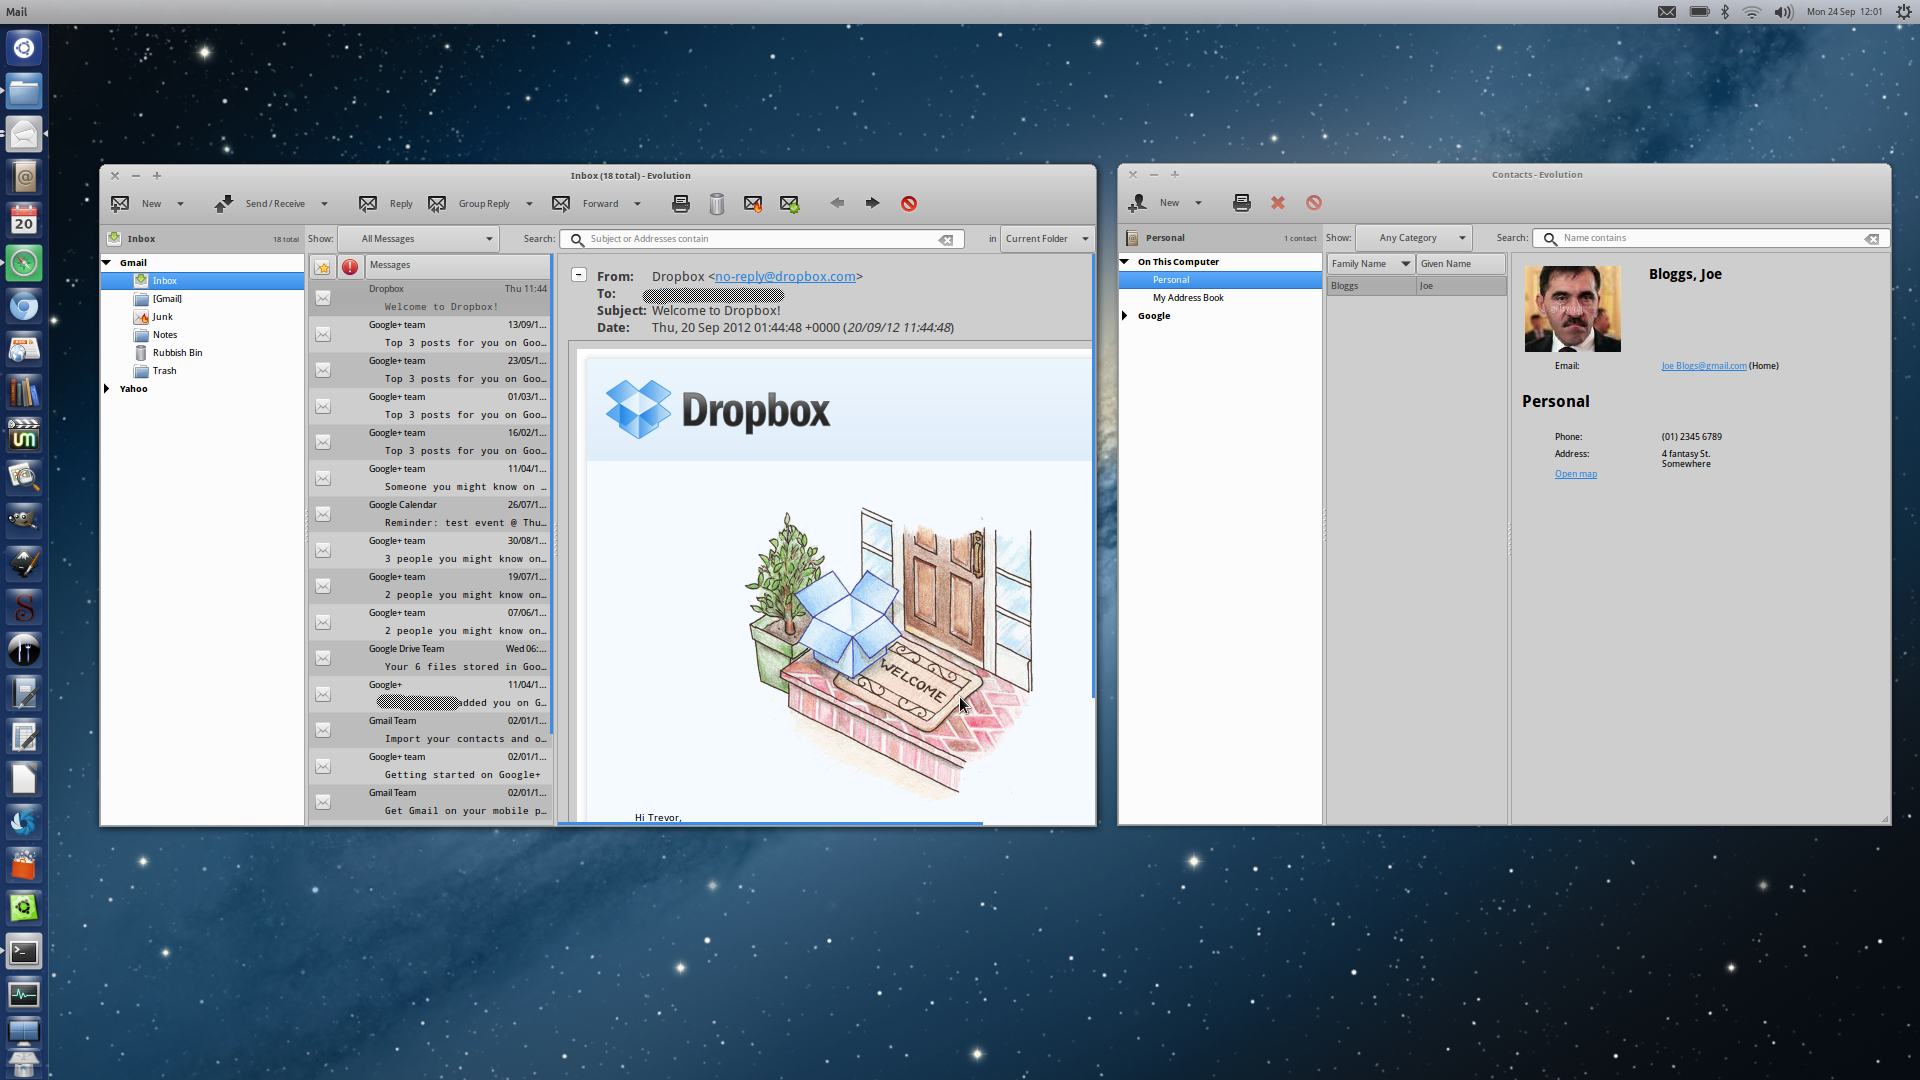Click the red delete contact icon

click(1278, 203)
